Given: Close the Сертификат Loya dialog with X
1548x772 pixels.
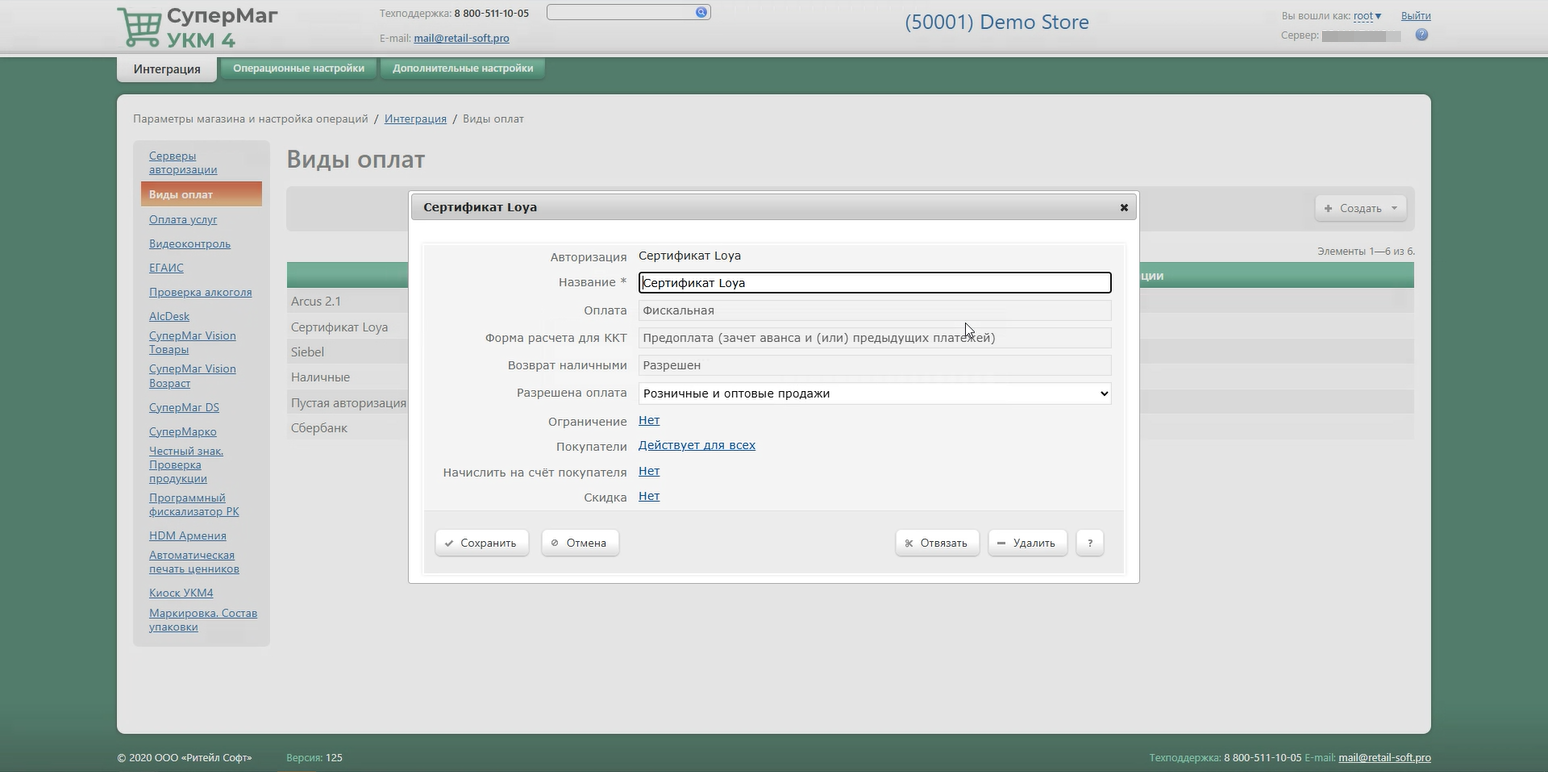Looking at the screenshot, I should (x=1124, y=208).
